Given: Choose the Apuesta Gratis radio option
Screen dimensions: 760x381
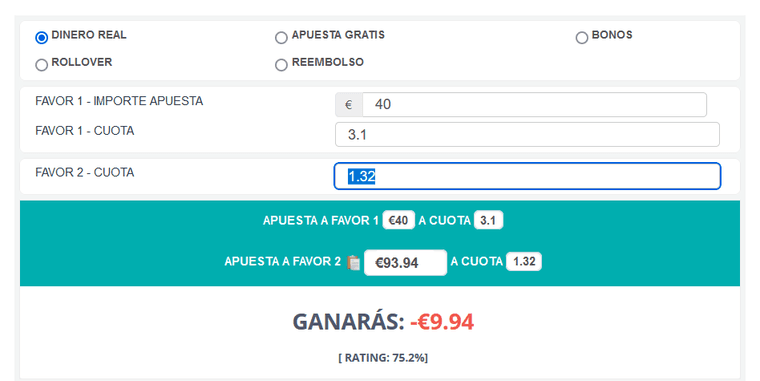Looking at the screenshot, I should (281, 37).
